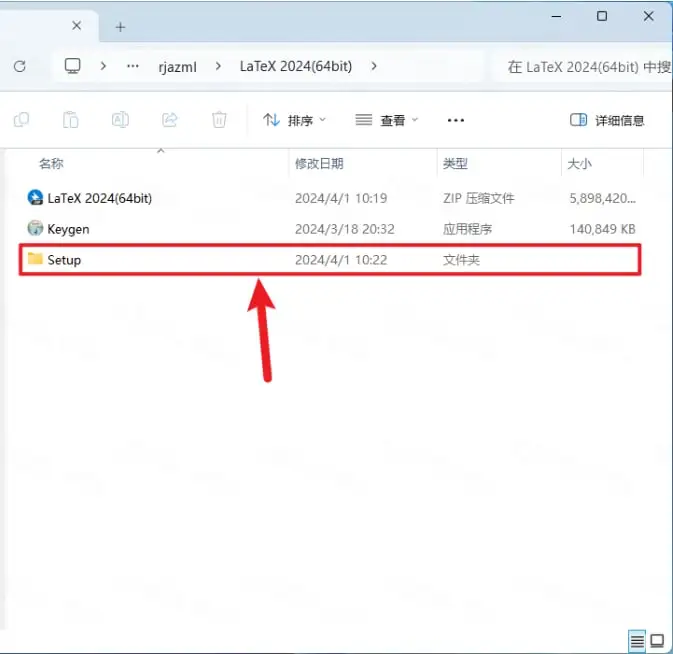This screenshot has height=654, width=673.
Task: Click the LaTeX 2024(64bit) ZIP file icon
Action: coord(35,198)
